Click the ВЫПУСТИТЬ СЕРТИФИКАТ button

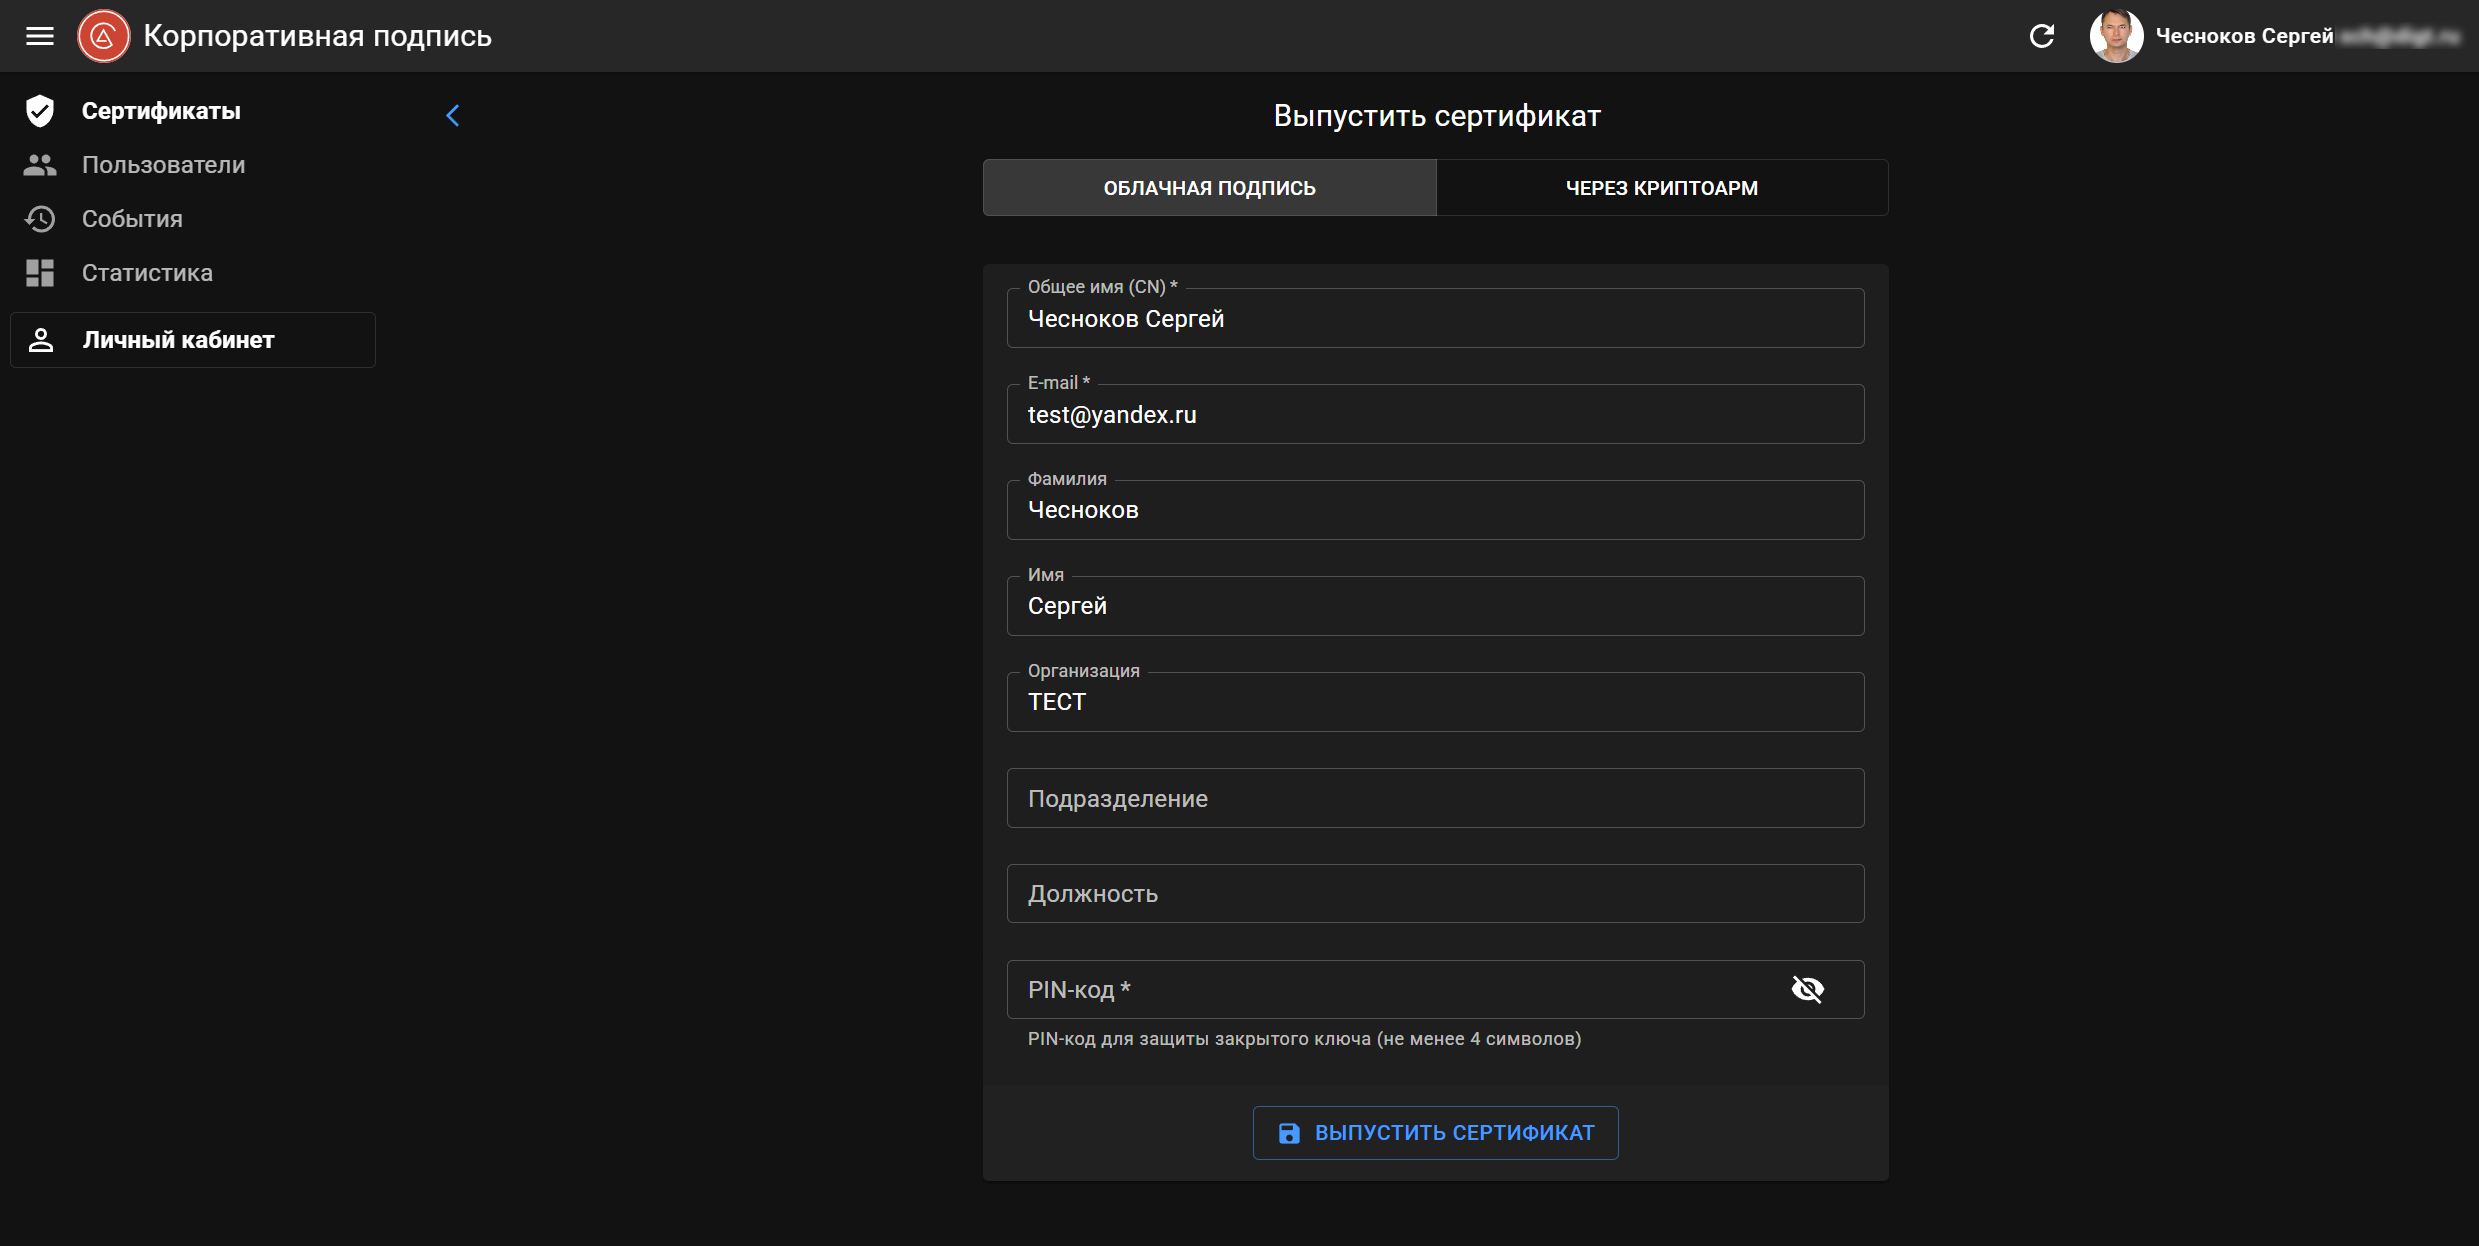click(1435, 1133)
